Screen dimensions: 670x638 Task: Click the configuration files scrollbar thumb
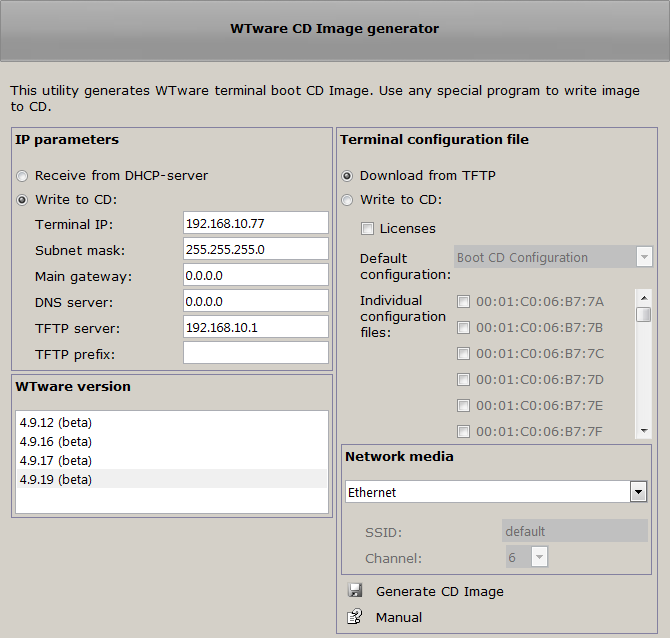pyautogui.click(x=644, y=315)
